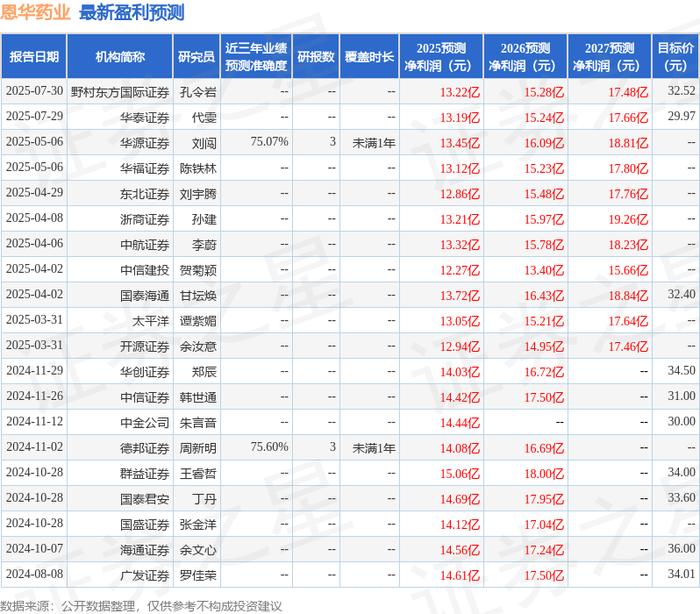Click the 恩华药业 title text

click(x=35, y=13)
